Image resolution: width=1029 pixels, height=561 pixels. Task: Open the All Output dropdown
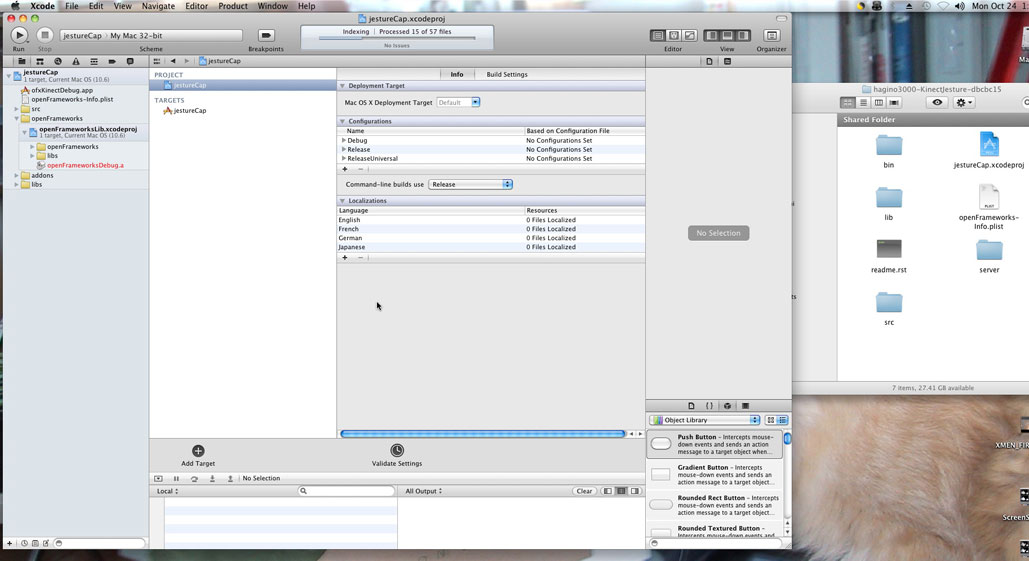click(x=423, y=491)
